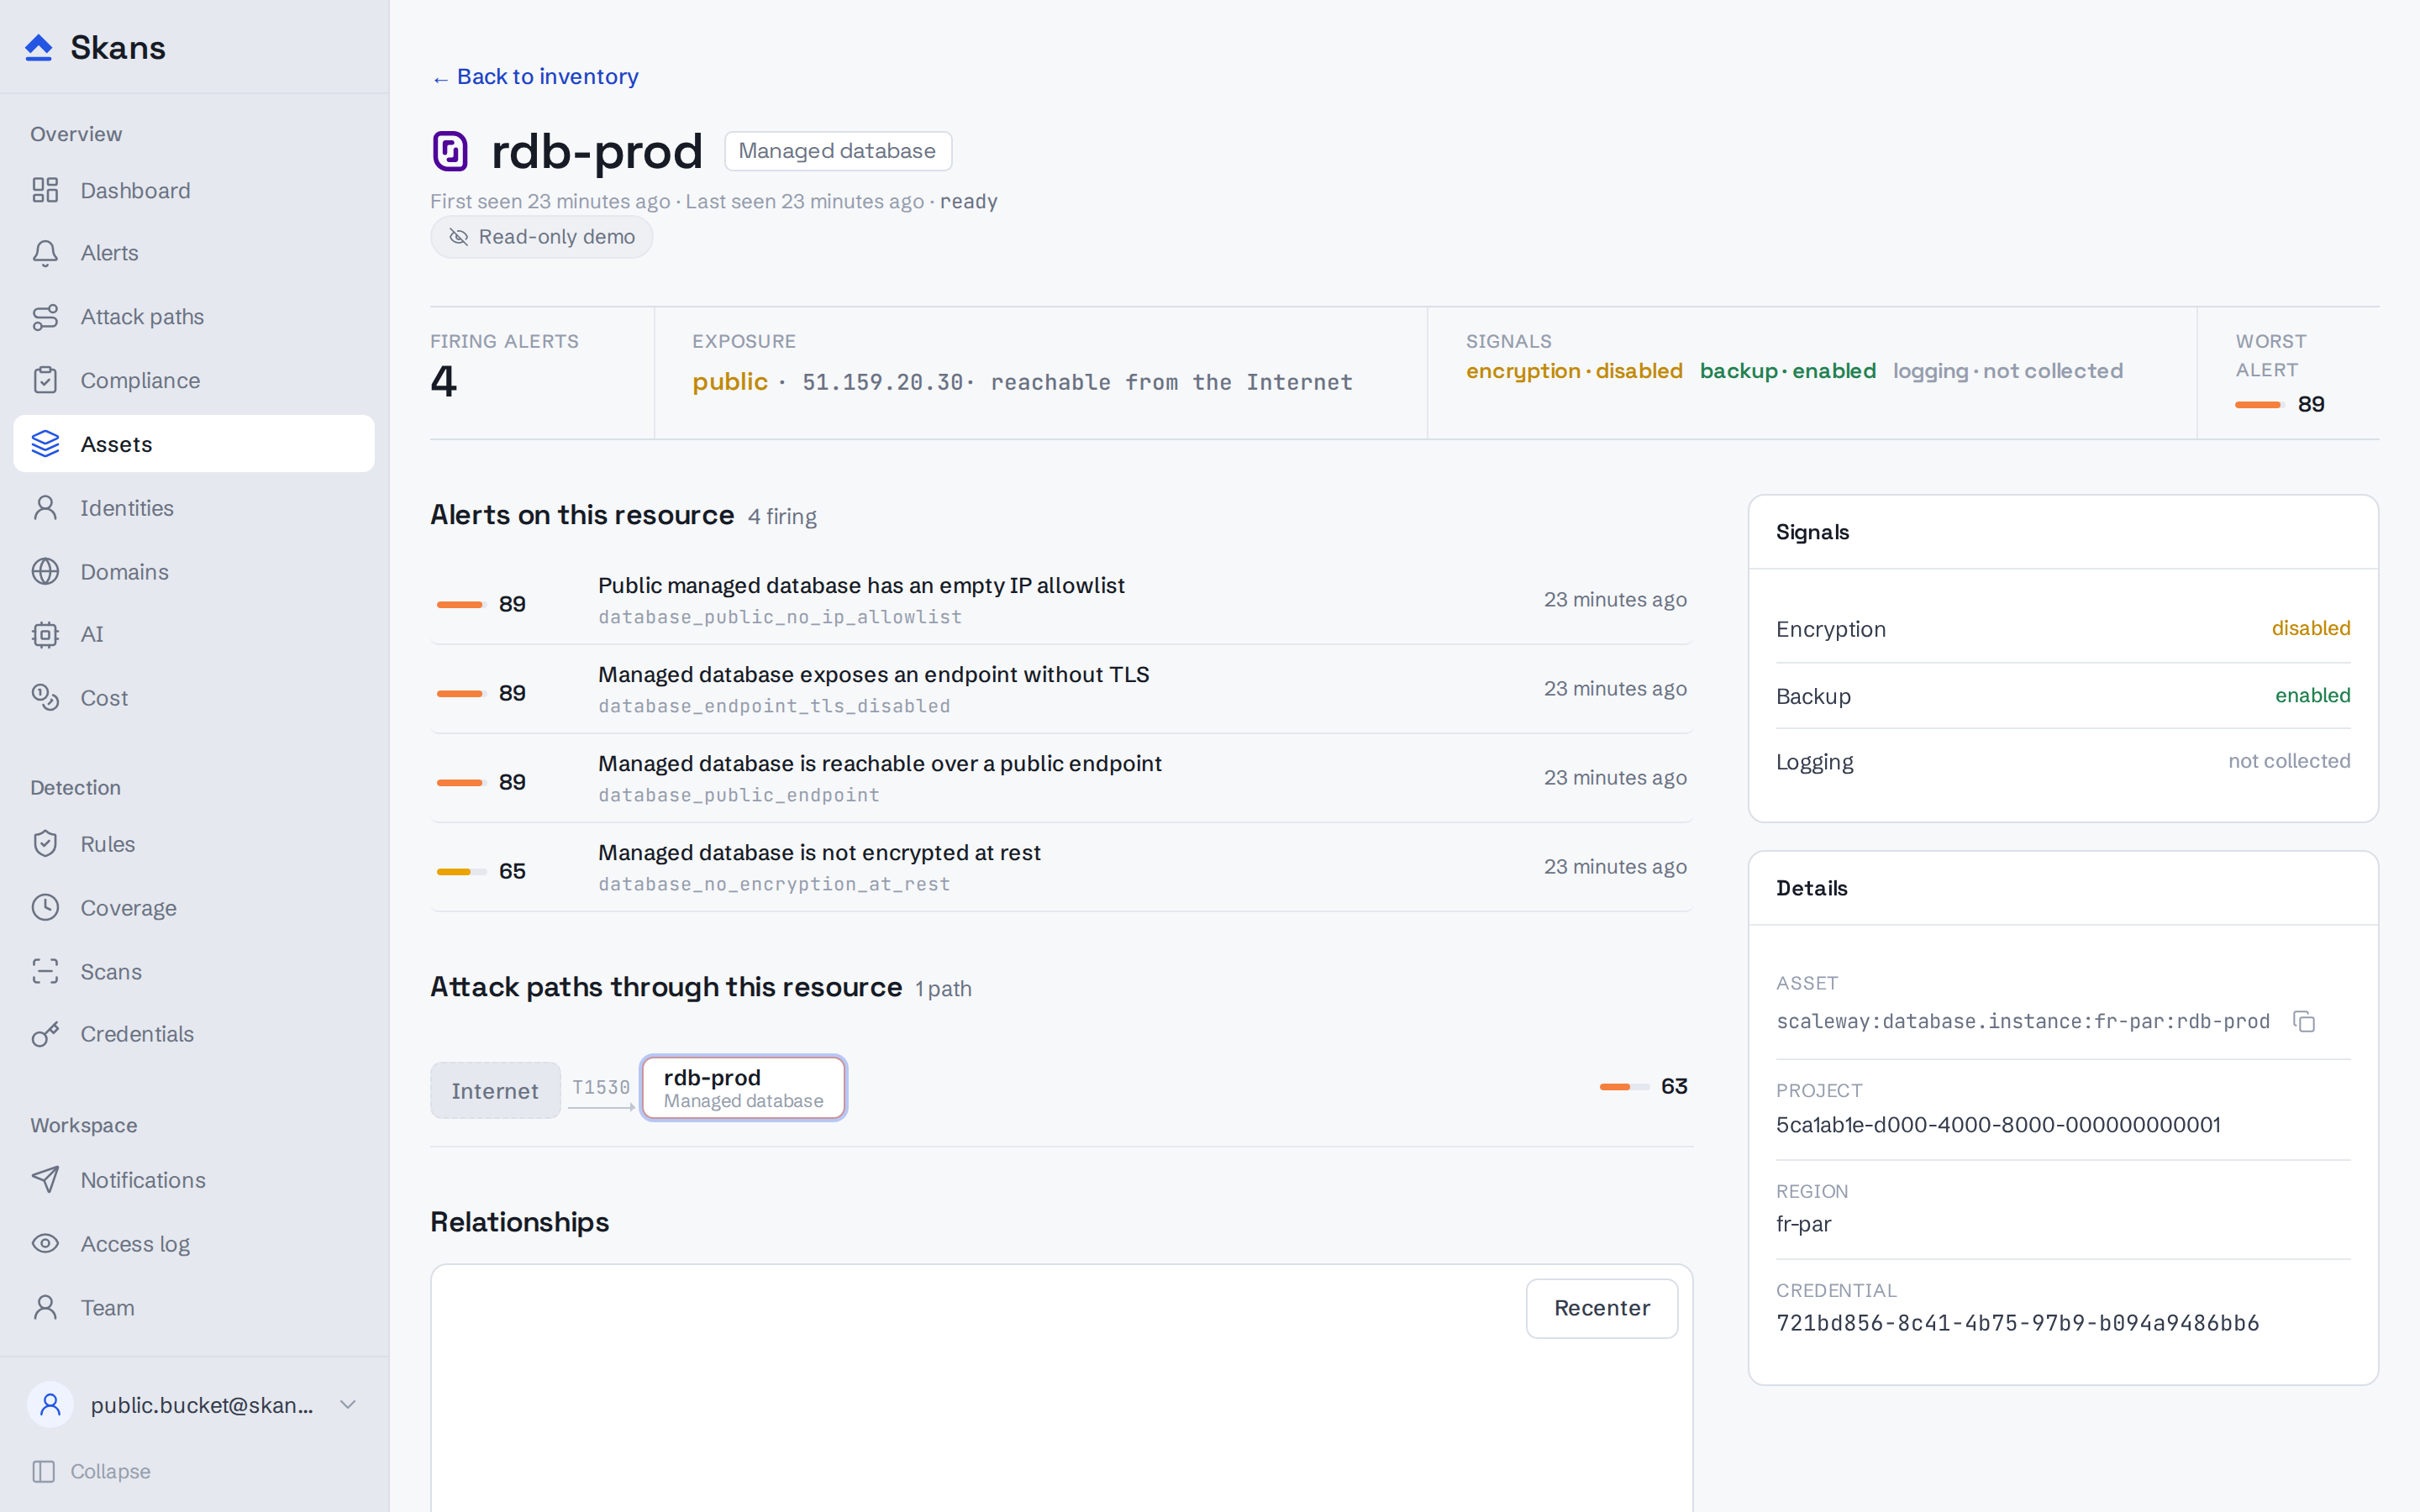The image size is (2420, 1512).
Task: Open the Cost coins icon
Action: pyautogui.click(x=45, y=697)
